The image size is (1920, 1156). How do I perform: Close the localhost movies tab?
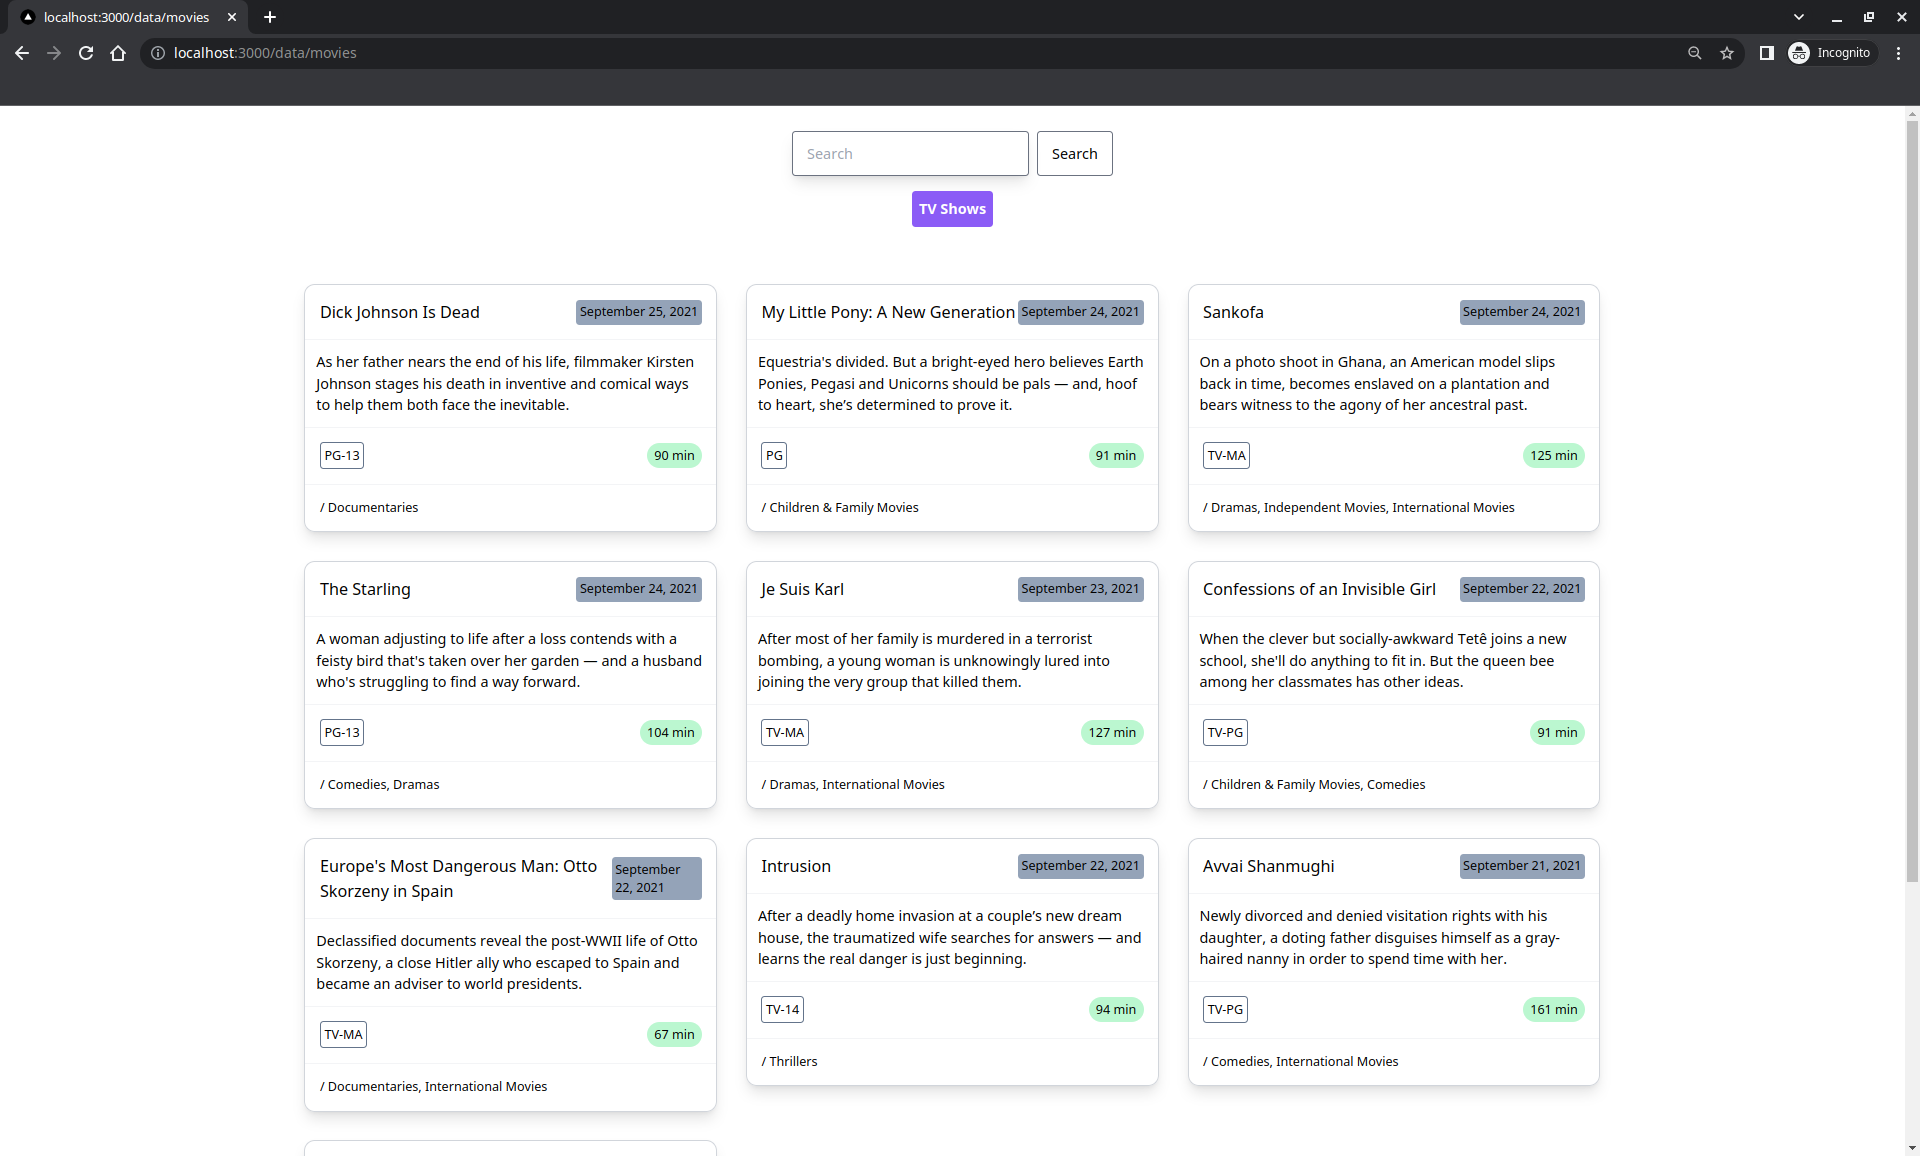click(x=232, y=17)
